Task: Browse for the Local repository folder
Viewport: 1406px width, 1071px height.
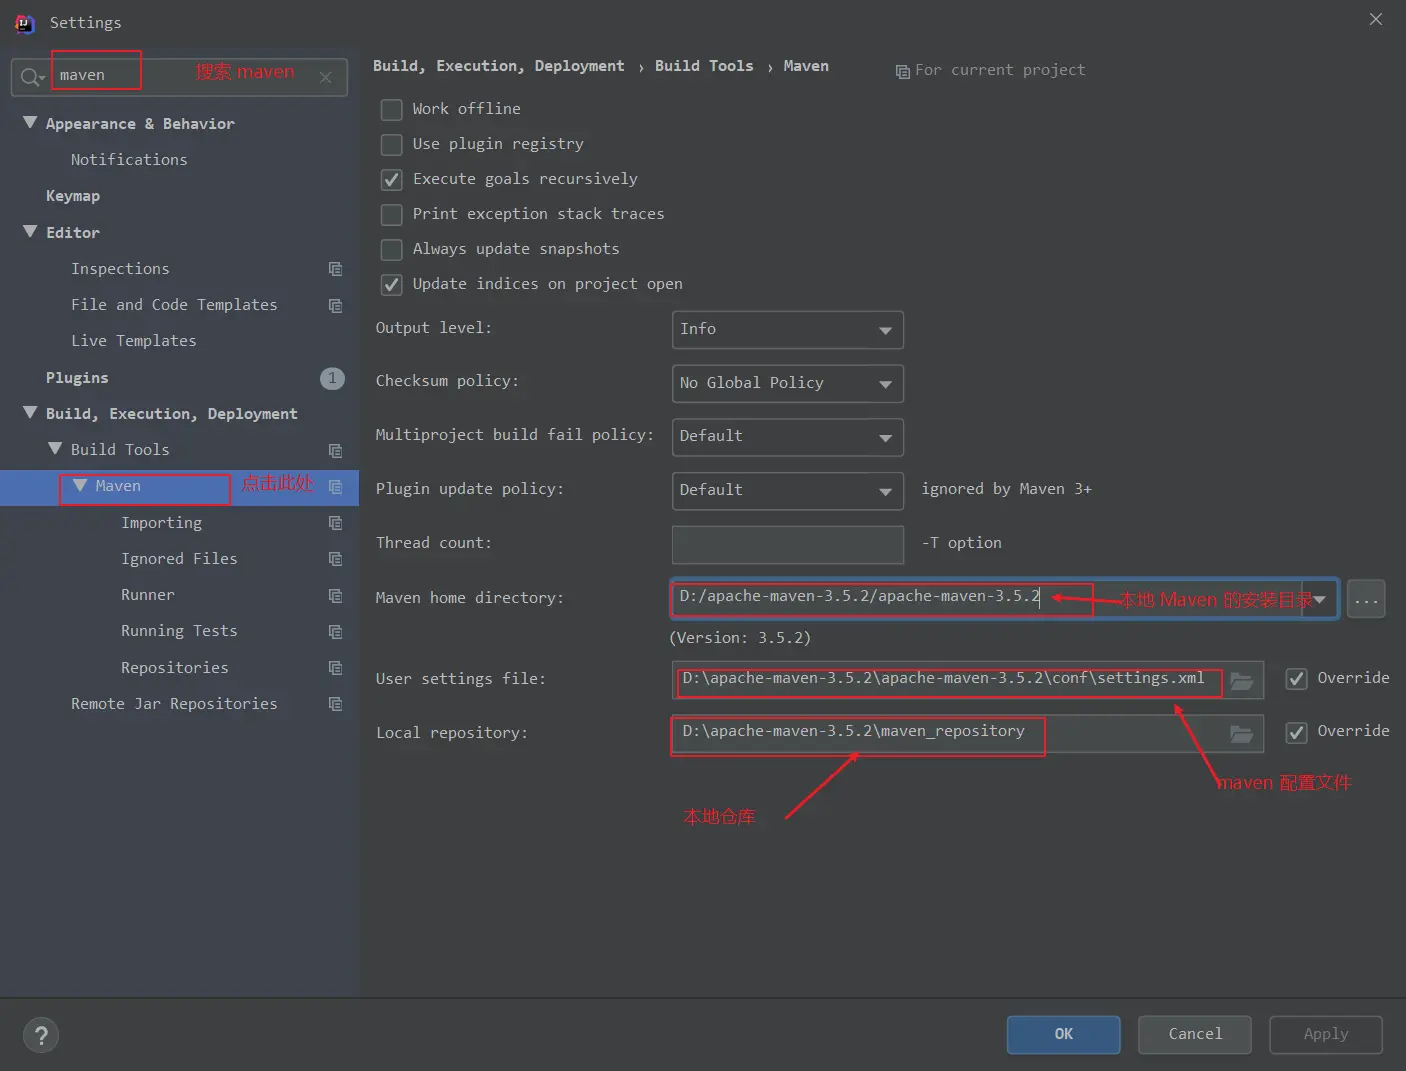Action: pyautogui.click(x=1241, y=734)
